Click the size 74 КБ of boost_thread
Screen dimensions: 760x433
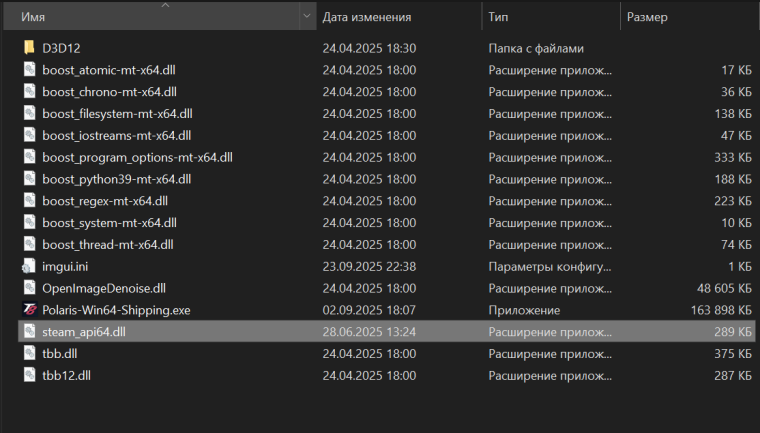(736, 245)
